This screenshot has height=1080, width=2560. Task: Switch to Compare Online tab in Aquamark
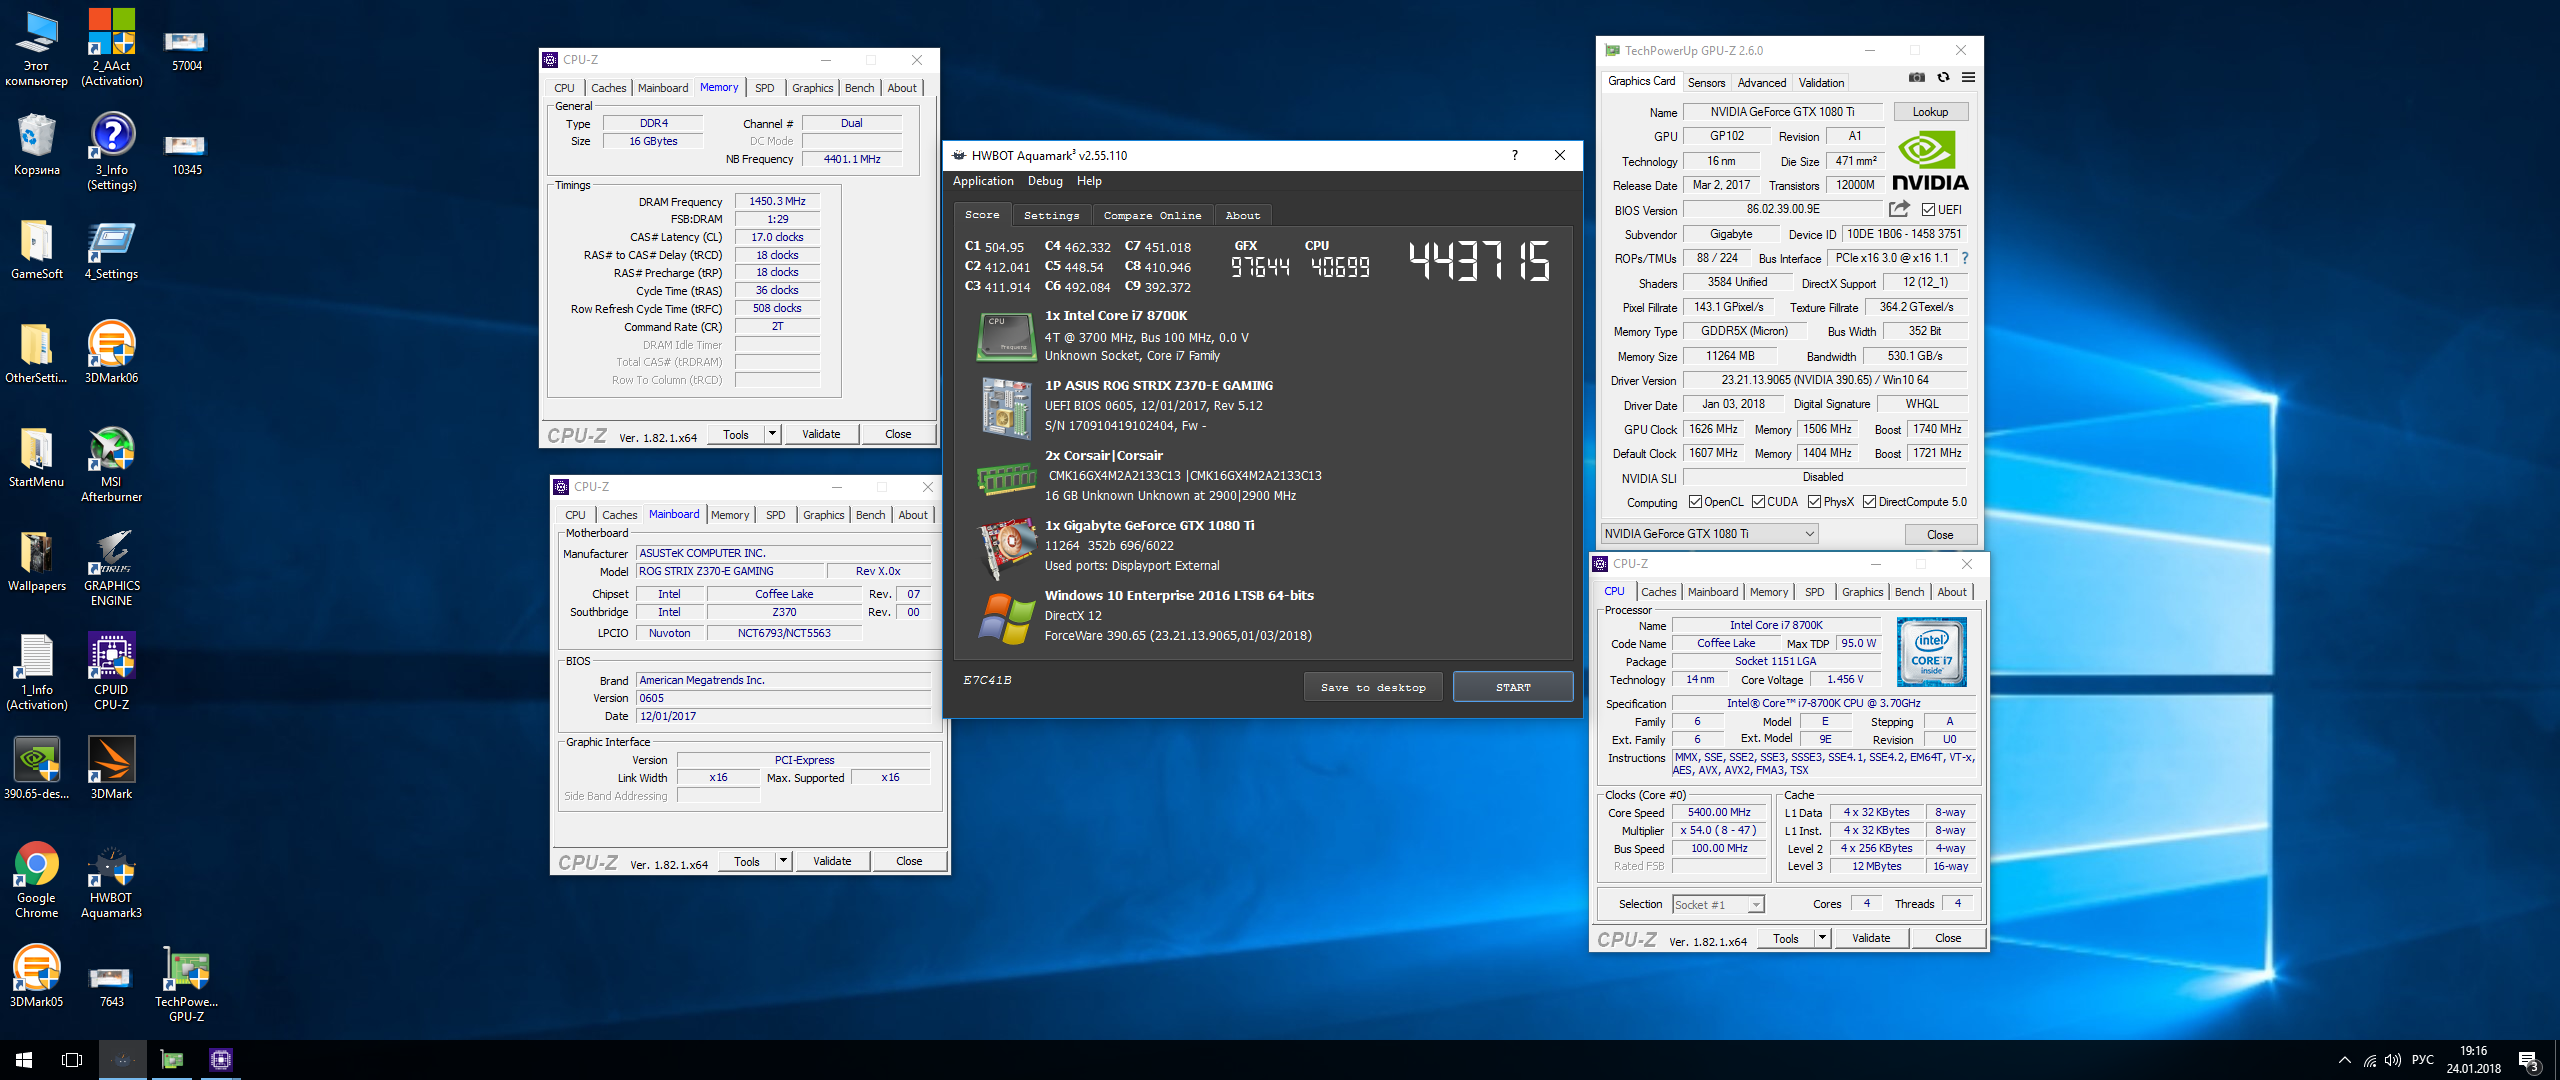1152,215
